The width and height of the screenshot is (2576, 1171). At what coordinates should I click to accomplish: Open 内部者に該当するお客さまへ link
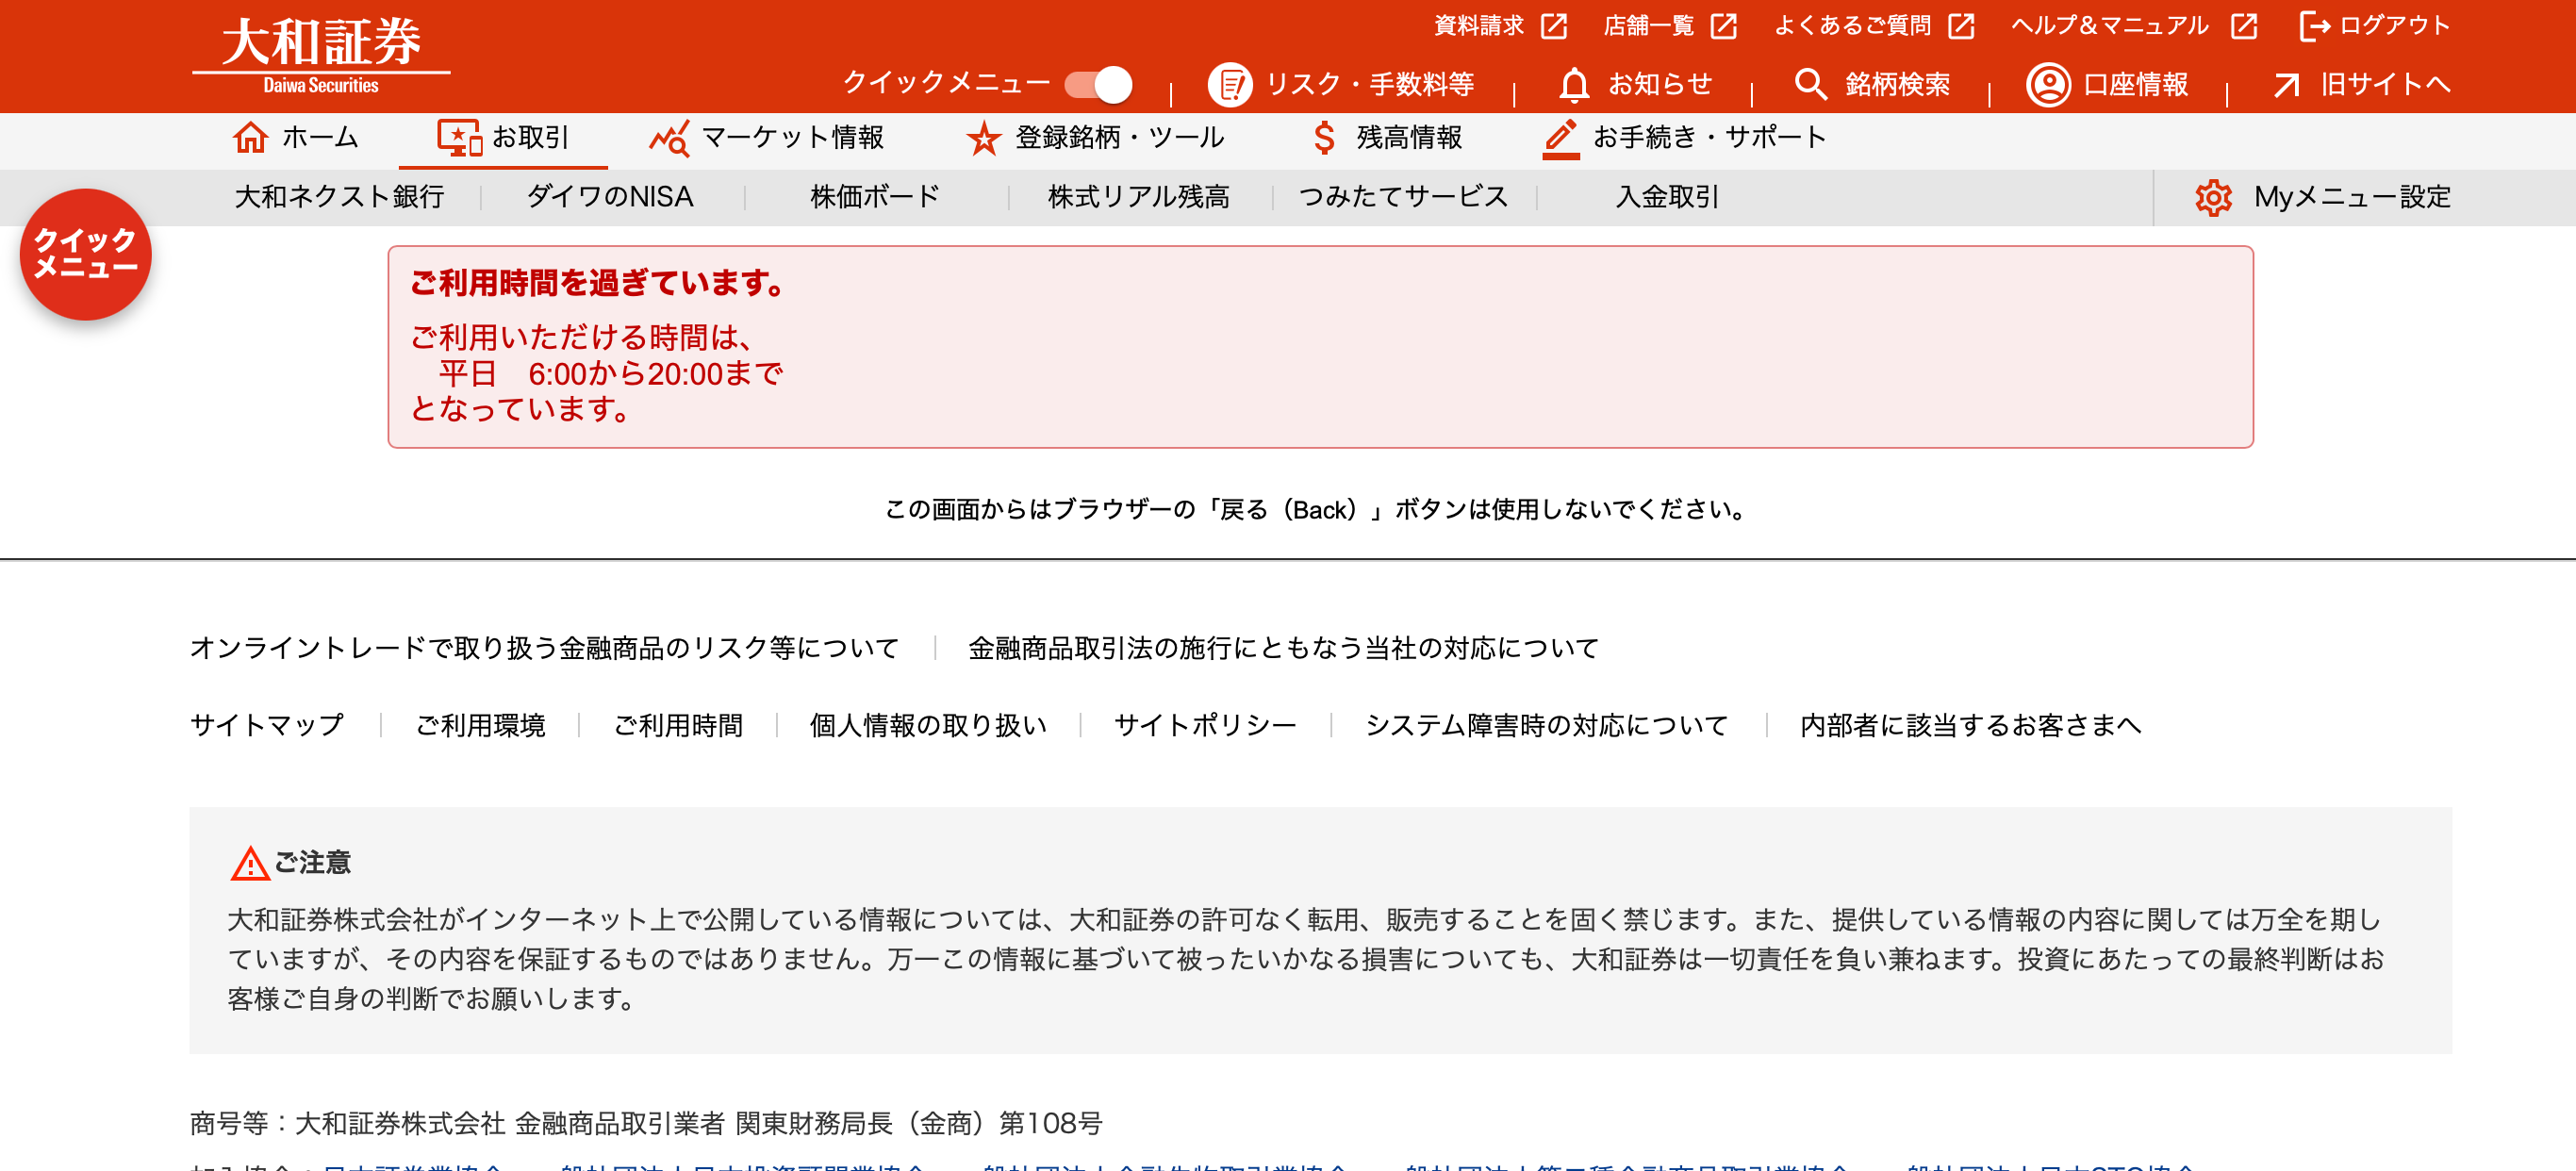point(1971,725)
